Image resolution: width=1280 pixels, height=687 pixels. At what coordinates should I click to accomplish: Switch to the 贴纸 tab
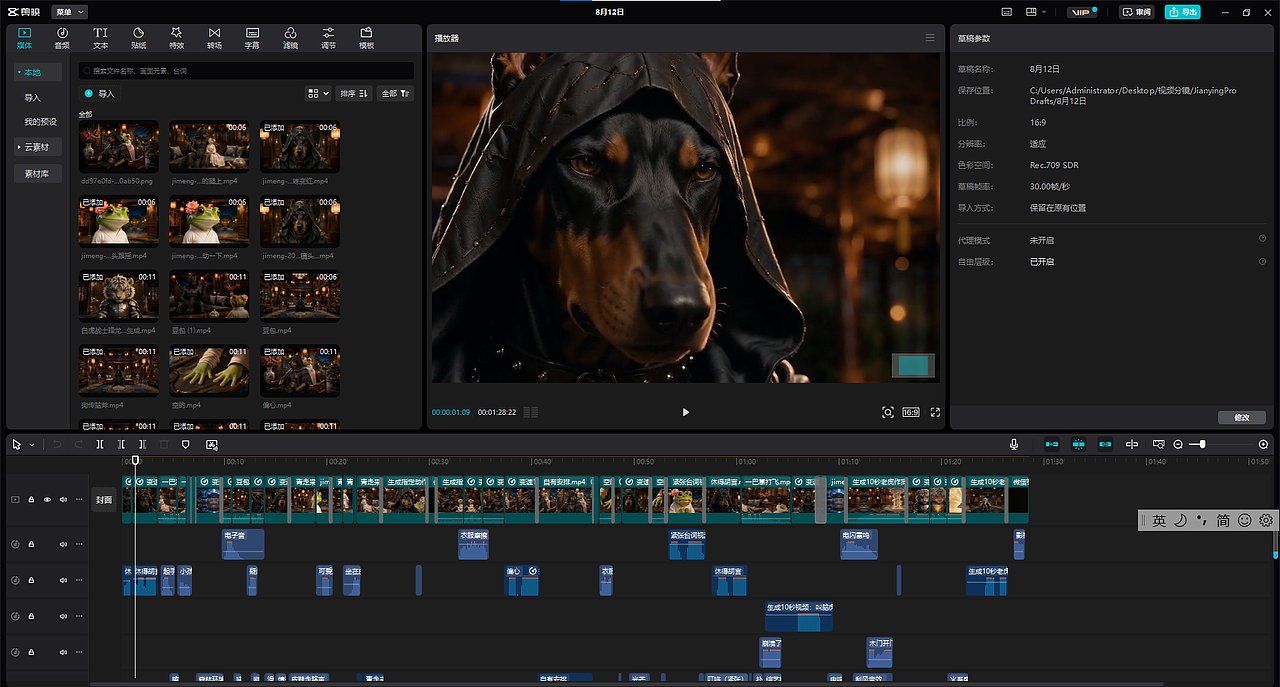pyautogui.click(x=138, y=38)
